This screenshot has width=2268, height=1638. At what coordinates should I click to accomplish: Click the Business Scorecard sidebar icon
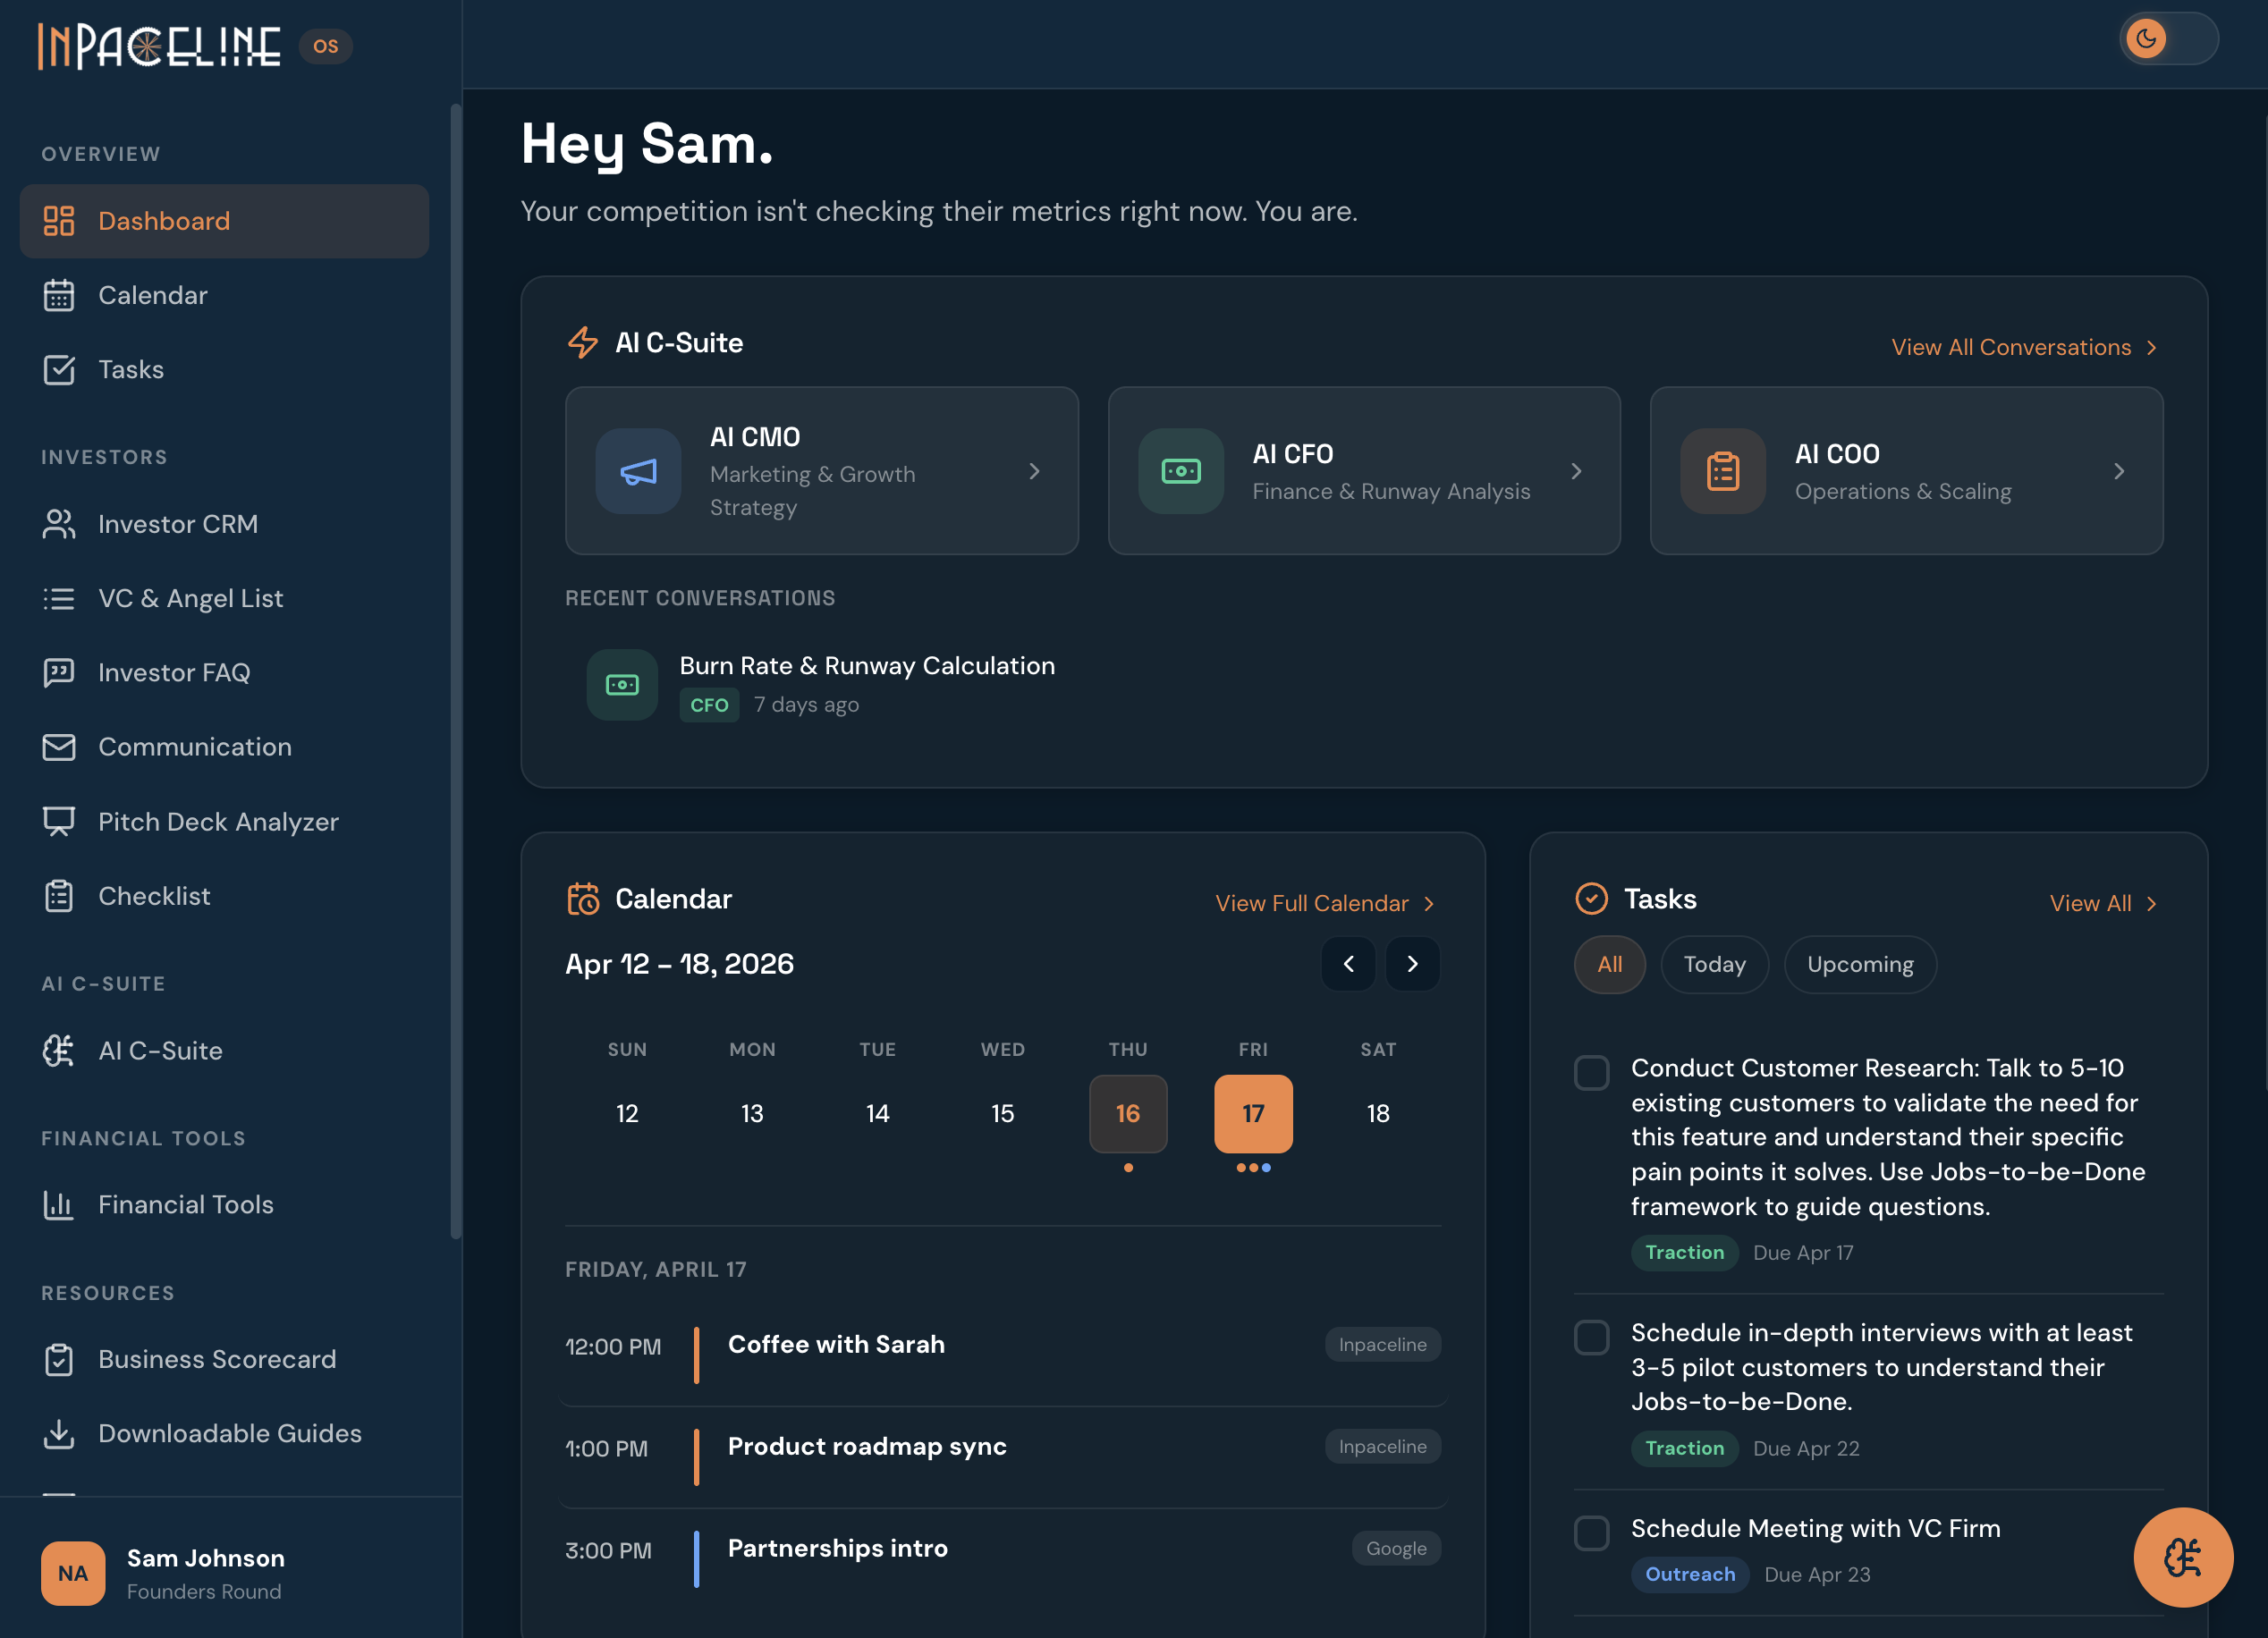pyautogui.click(x=59, y=1359)
